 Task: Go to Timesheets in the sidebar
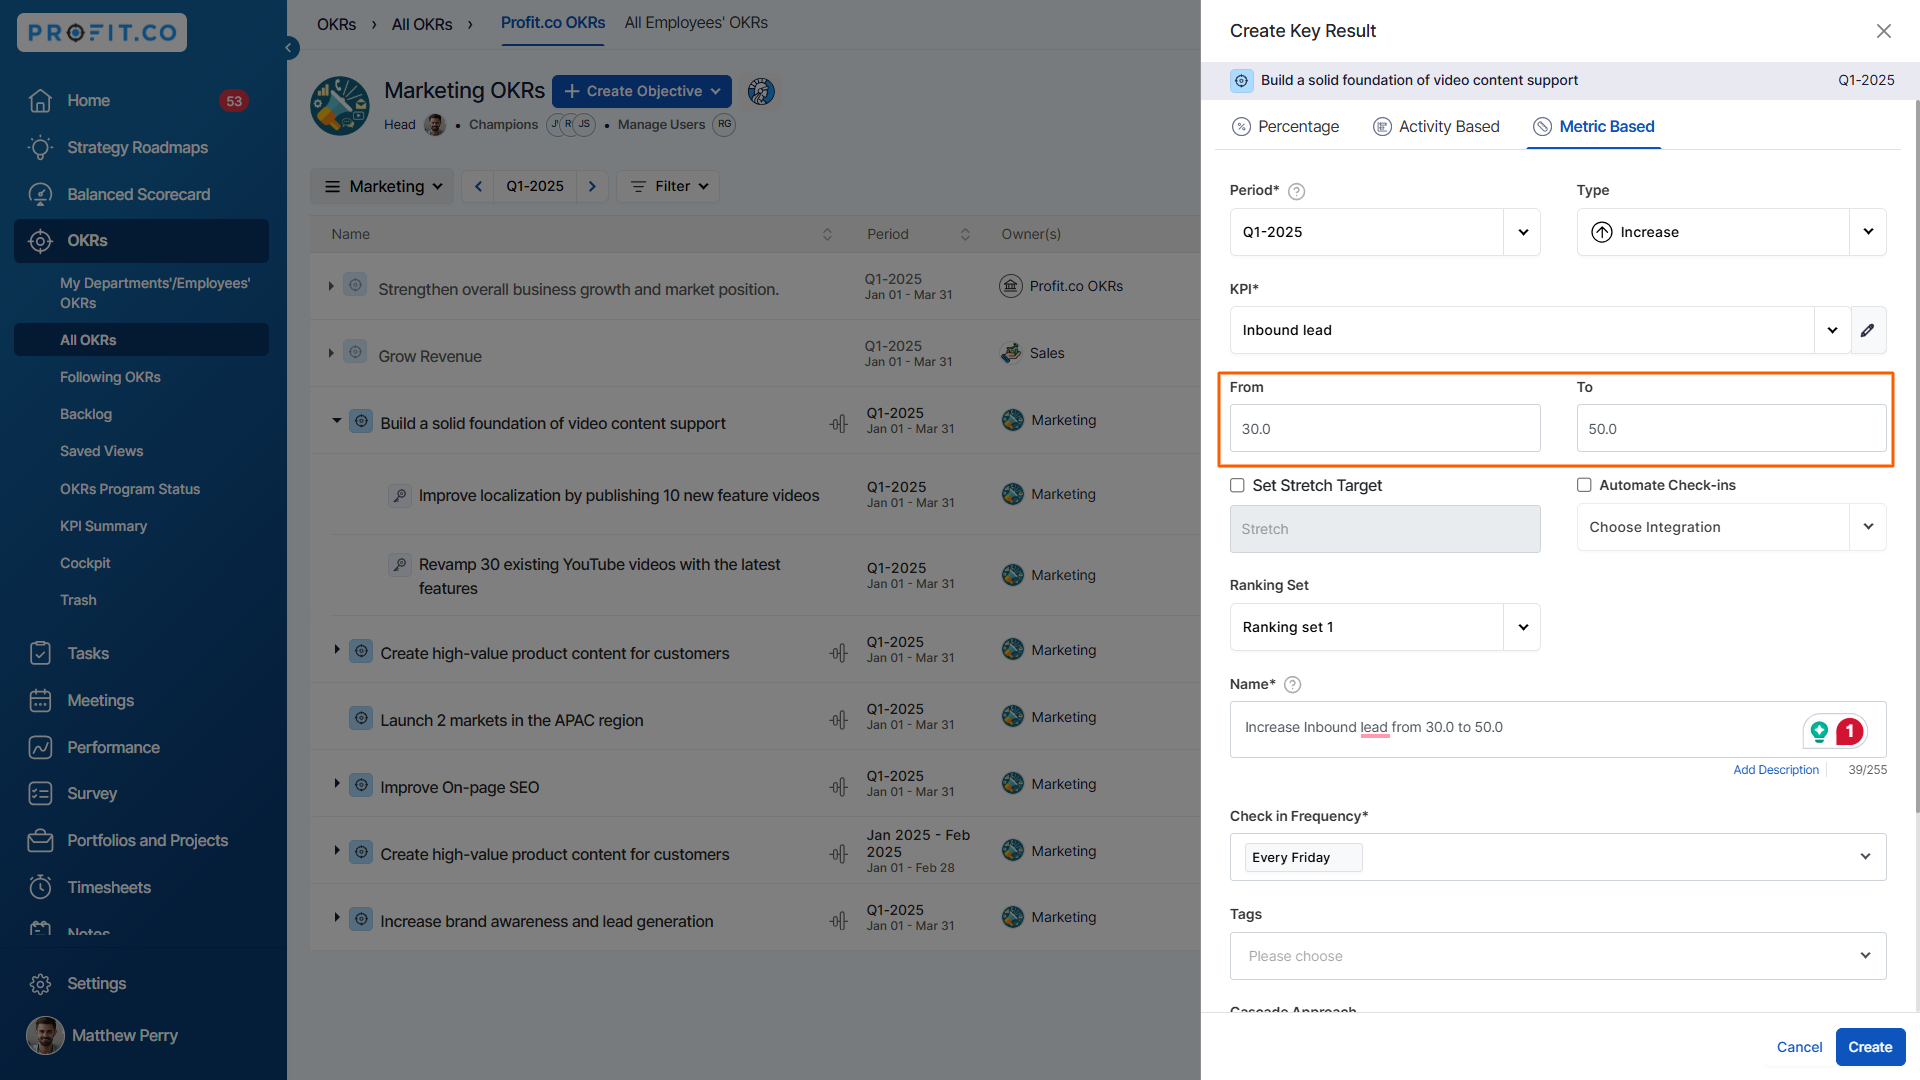point(108,887)
